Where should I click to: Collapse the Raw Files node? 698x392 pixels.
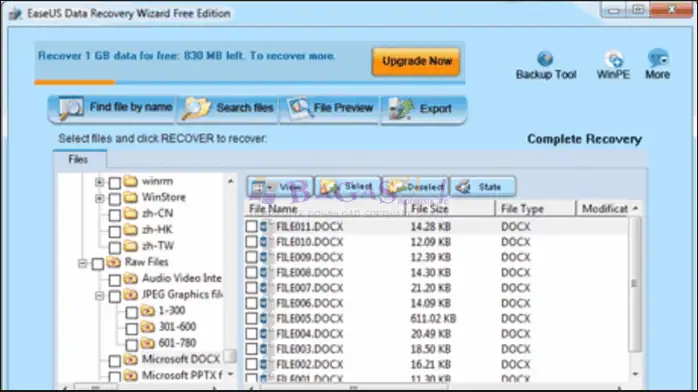point(82,263)
